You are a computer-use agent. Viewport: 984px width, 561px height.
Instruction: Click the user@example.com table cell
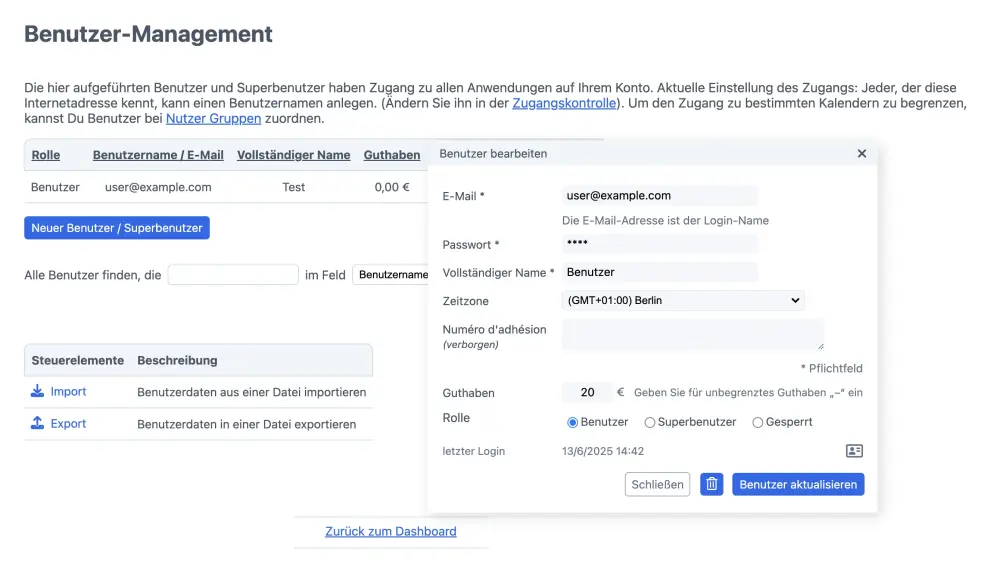coord(158,187)
